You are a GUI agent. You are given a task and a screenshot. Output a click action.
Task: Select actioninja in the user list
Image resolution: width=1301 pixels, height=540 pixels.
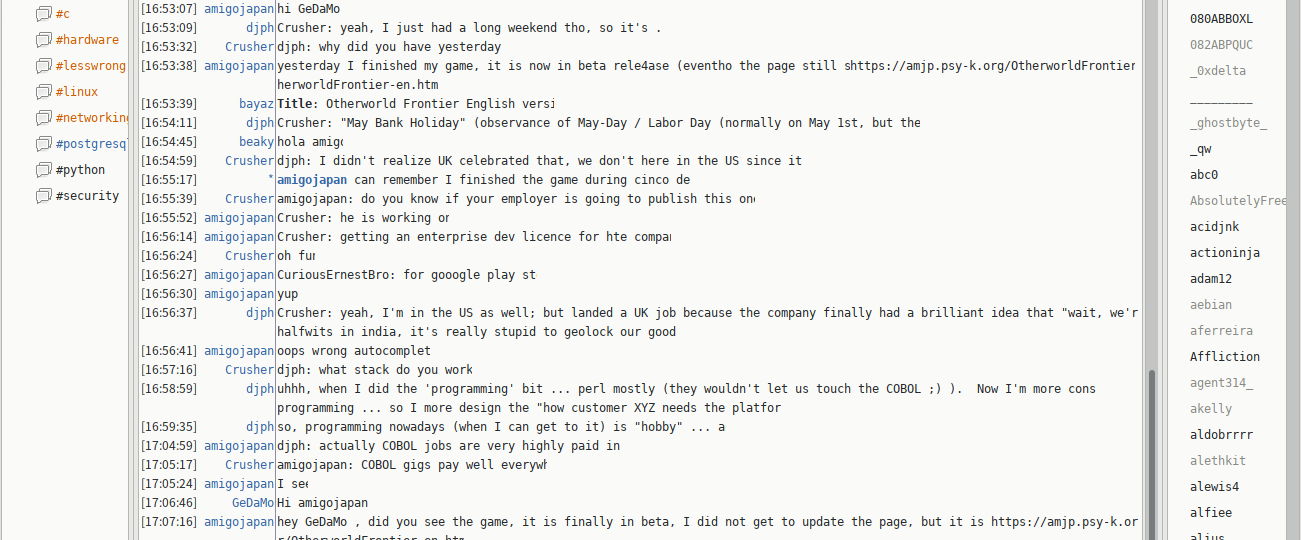click(x=1224, y=253)
